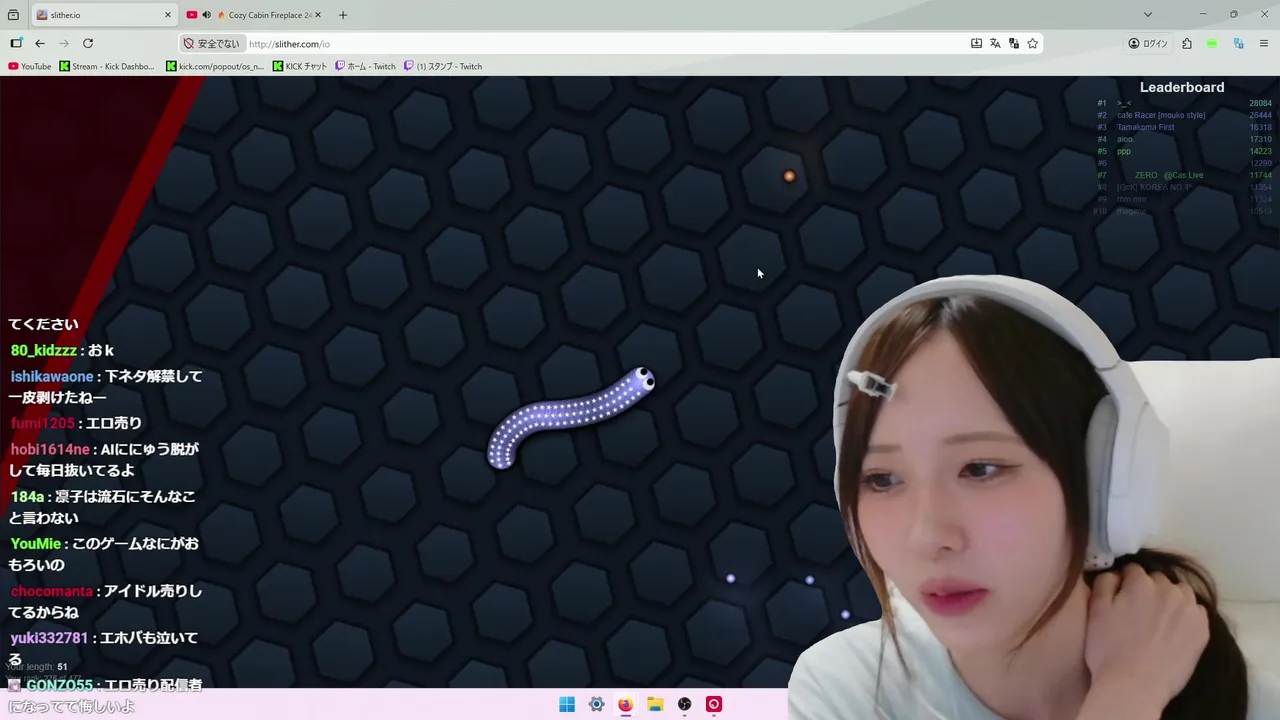1280x720 pixels.
Task: Open File Explorer from the taskbar
Action: tap(655, 704)
